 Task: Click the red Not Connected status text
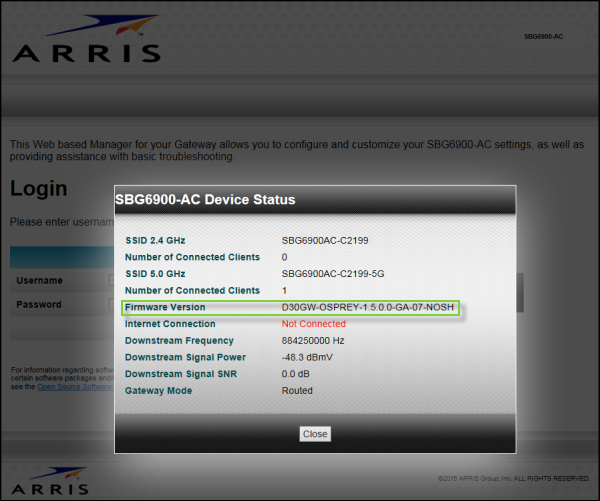314,324
